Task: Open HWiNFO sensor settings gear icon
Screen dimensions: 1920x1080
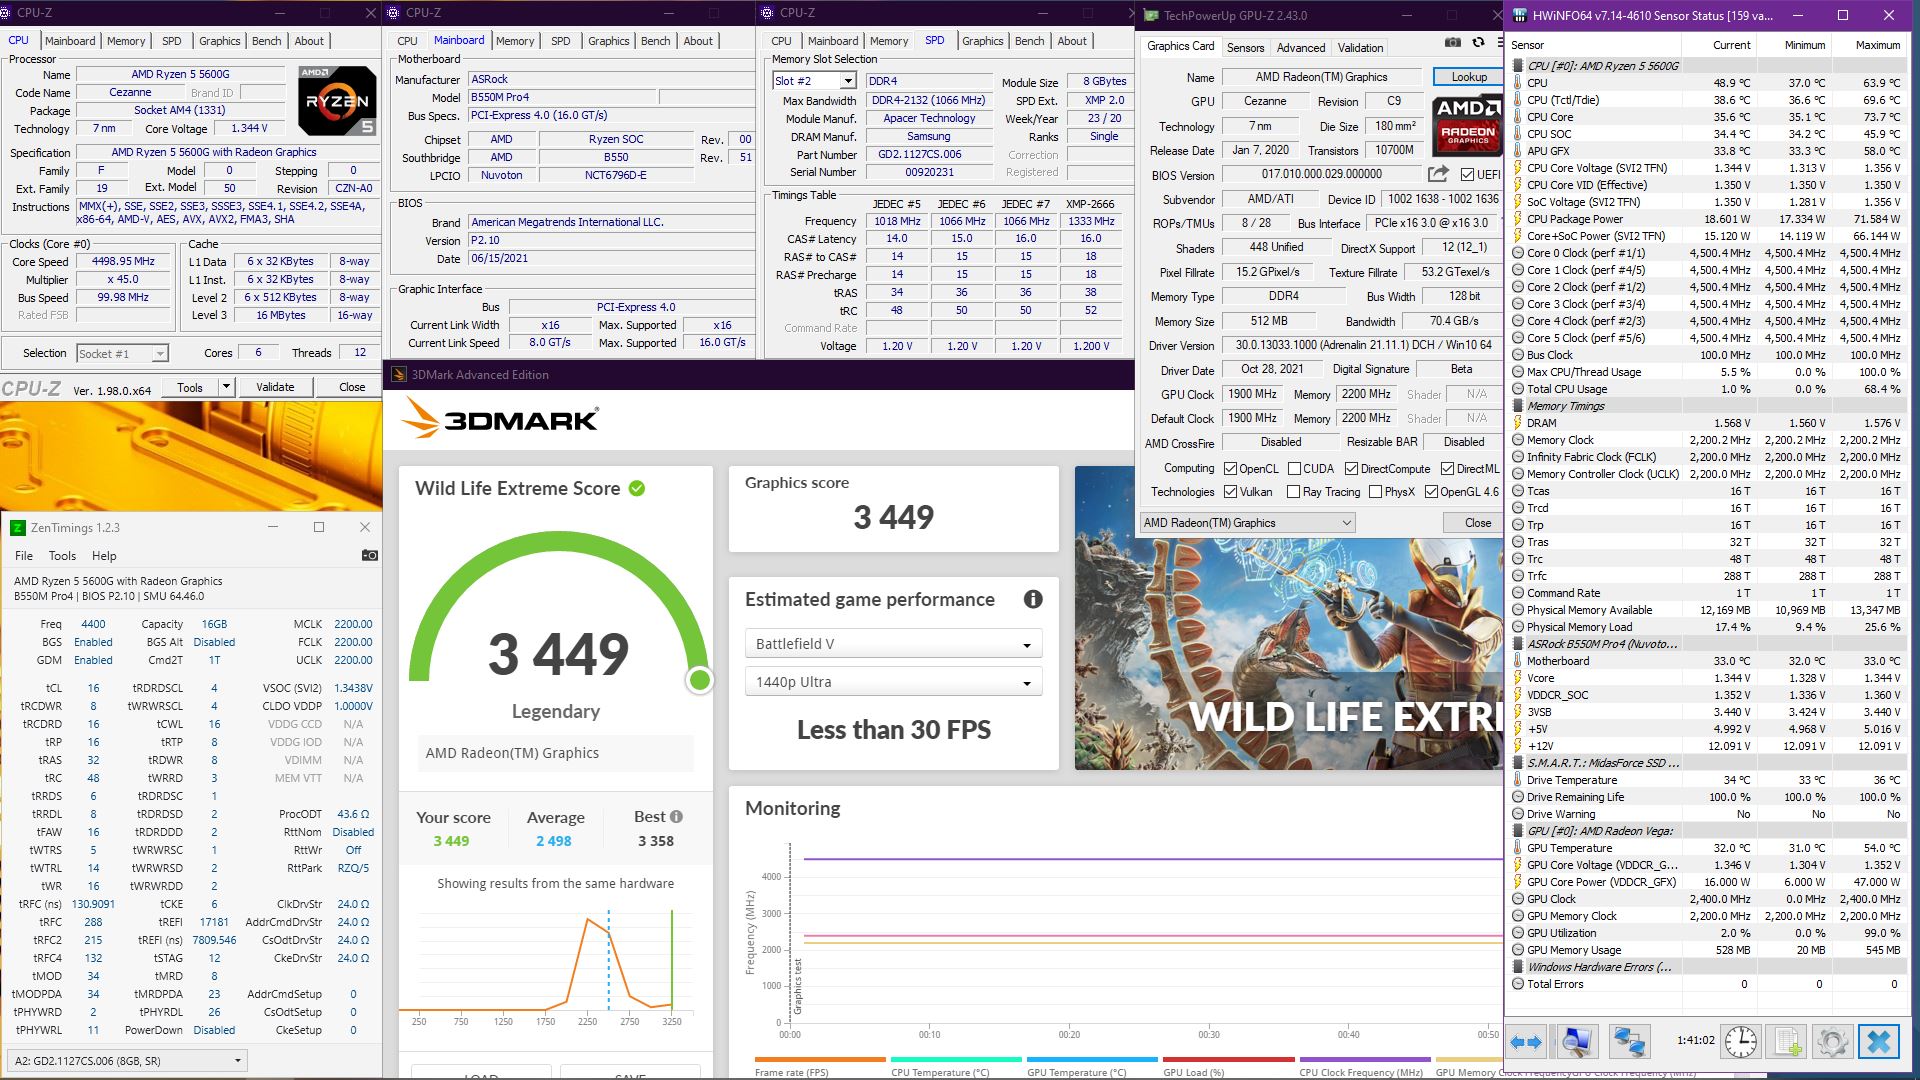Action: pyautogui.click(x=1833, y=1042)
